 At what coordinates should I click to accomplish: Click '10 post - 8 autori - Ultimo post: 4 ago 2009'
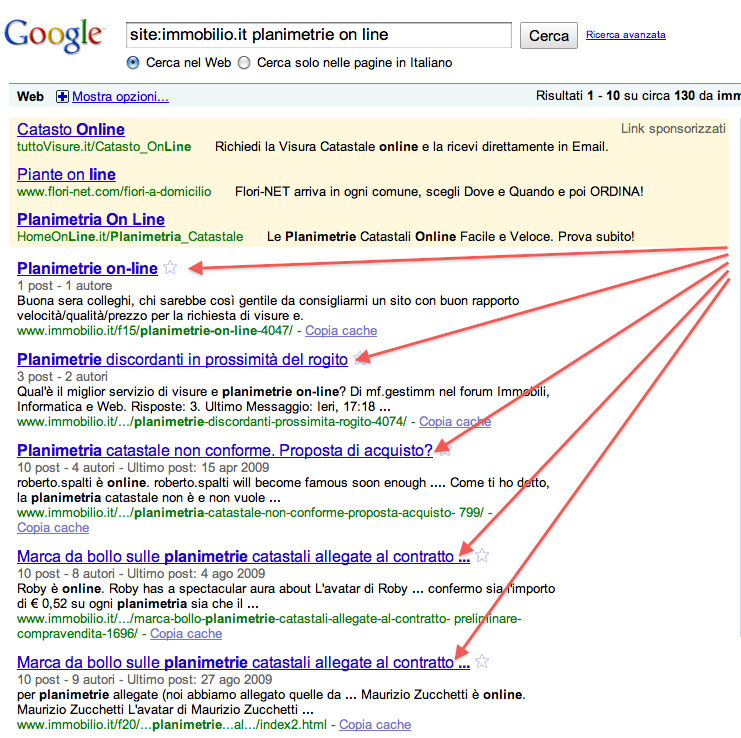tap(141, 574)
